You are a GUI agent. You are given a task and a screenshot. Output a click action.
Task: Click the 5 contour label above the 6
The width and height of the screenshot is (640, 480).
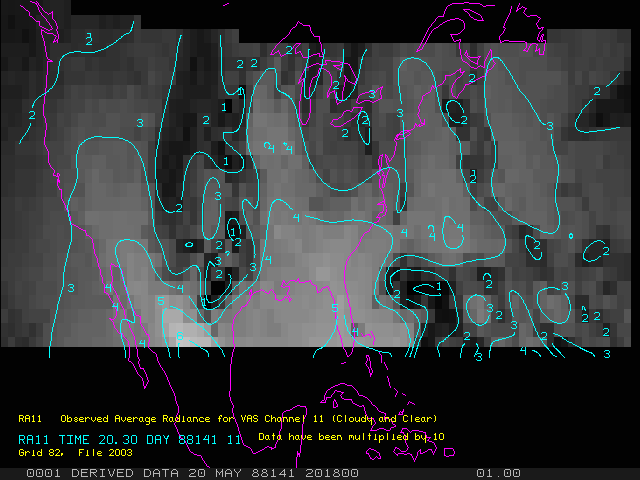(x=160, y=301)
